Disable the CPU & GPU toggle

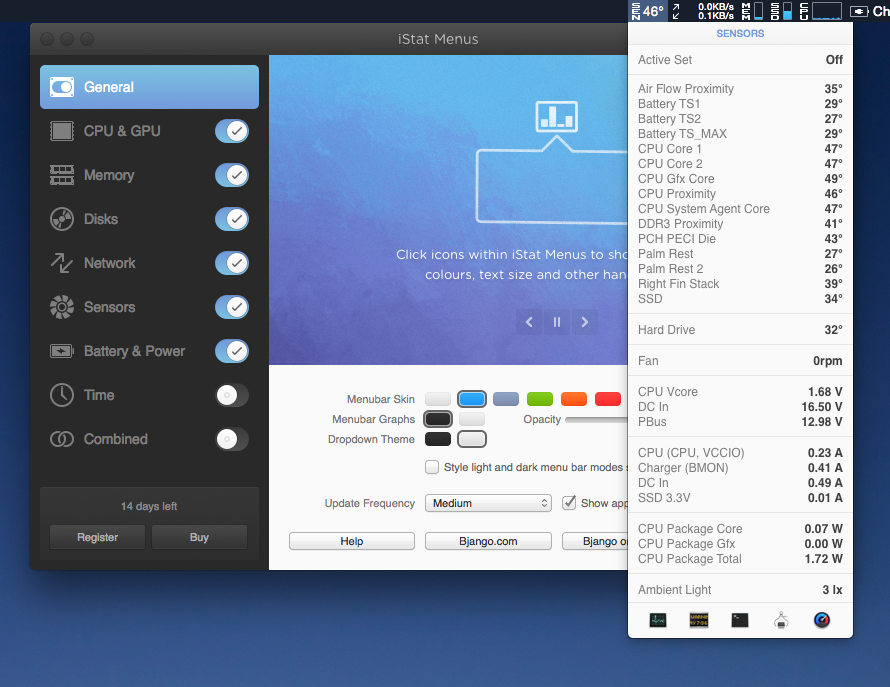(x=232, y=131)
